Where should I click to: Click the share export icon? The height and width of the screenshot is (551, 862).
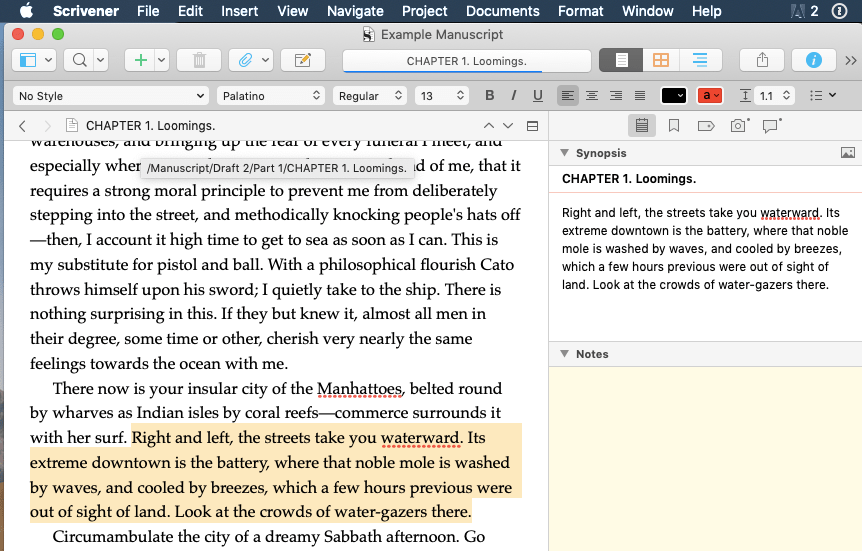pos(762,60)
